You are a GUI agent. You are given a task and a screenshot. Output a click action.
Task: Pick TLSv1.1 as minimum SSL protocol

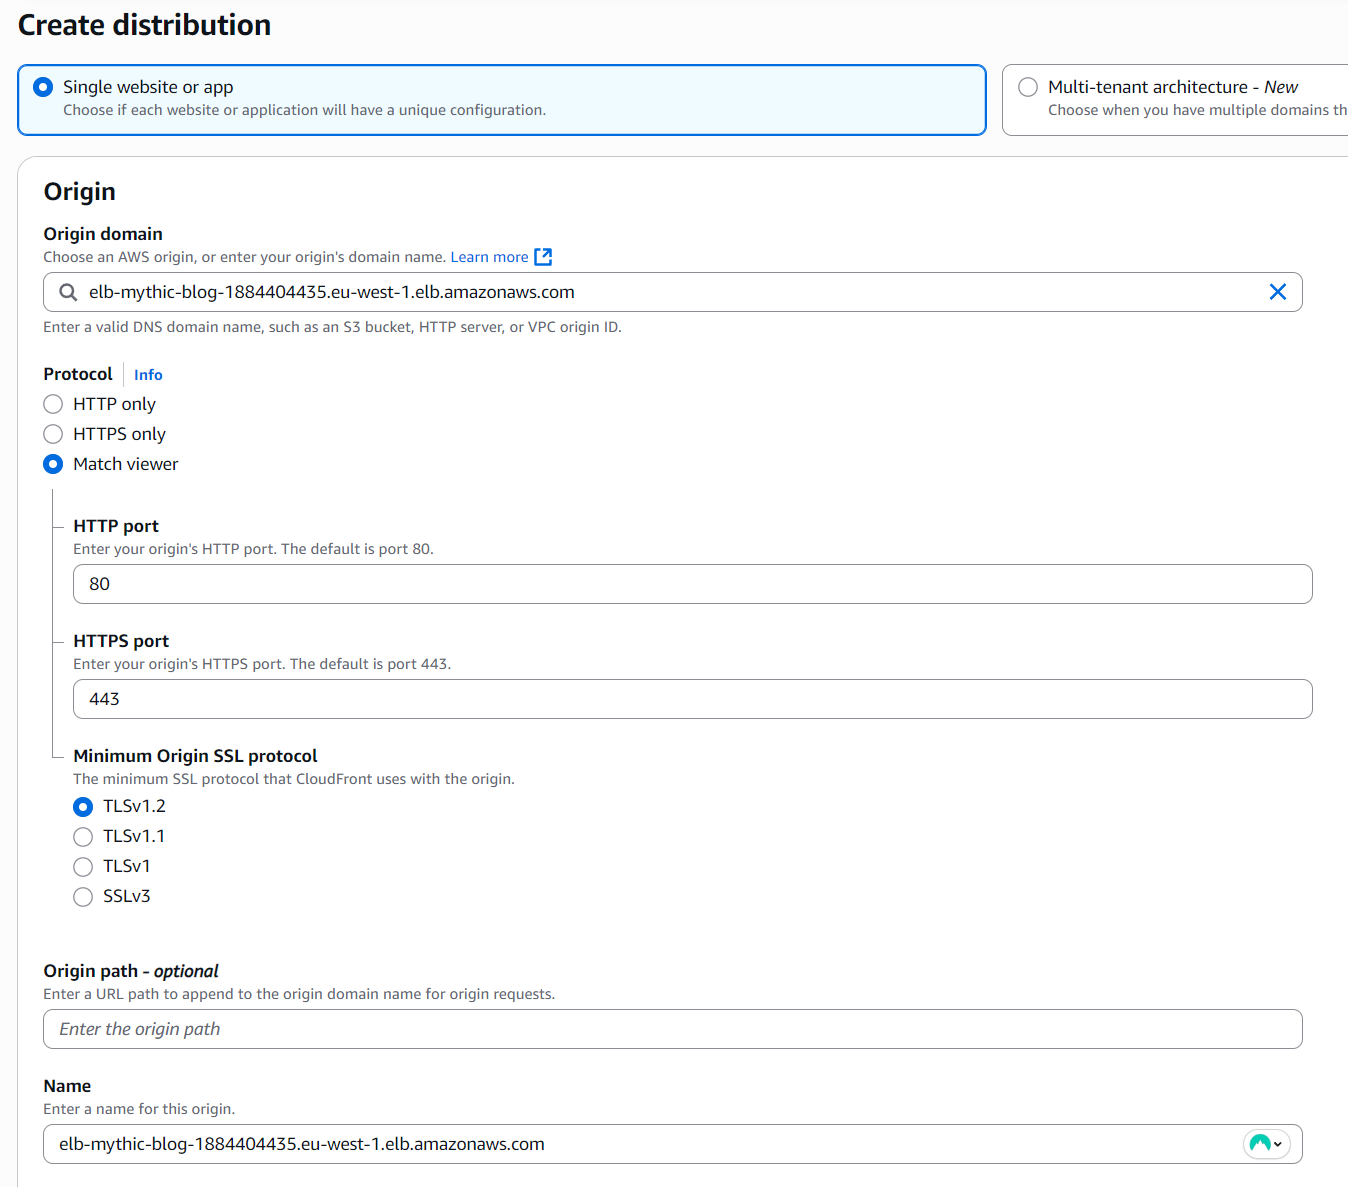[84, 837]
